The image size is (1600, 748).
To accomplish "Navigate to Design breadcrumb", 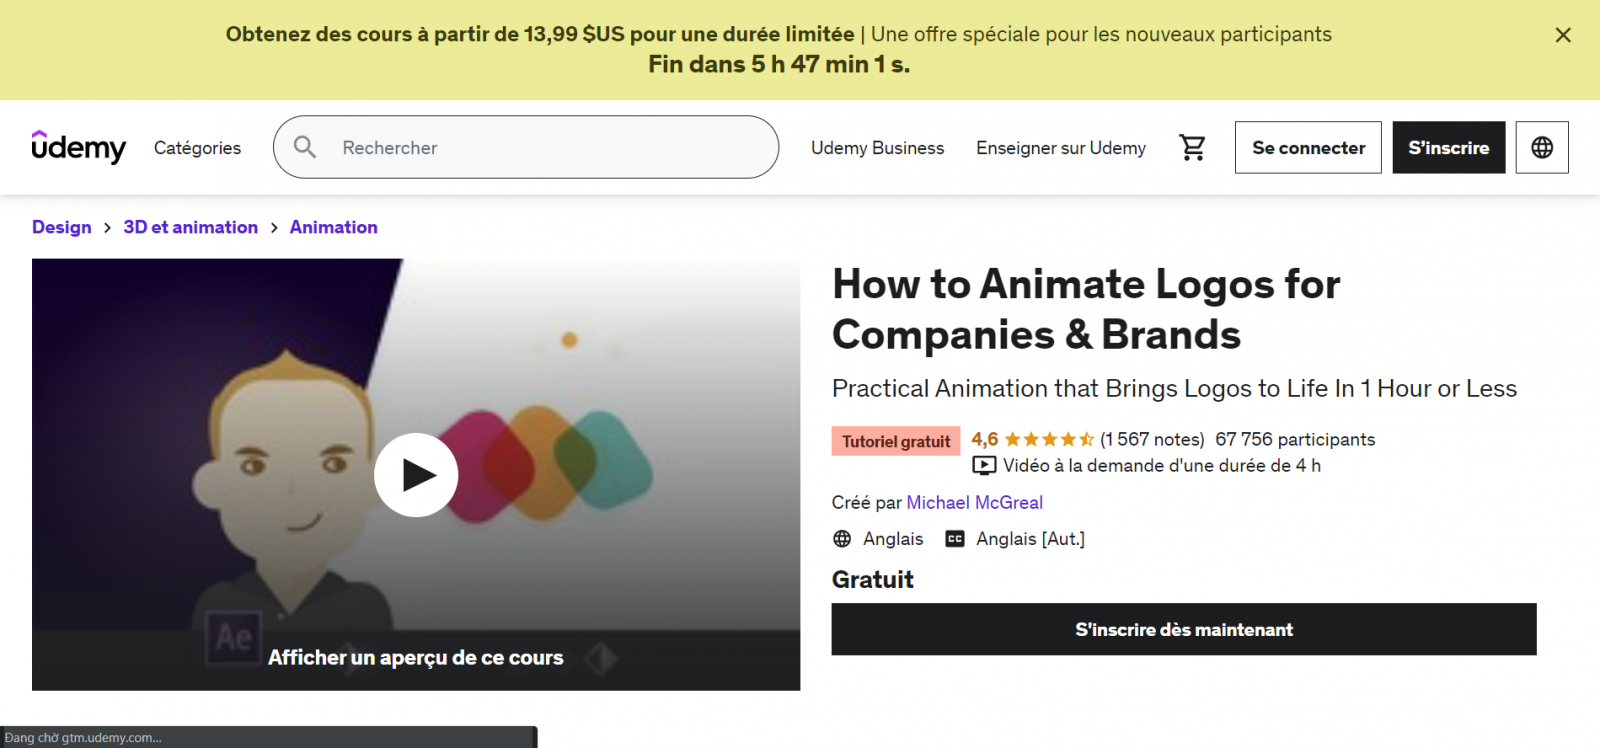I will 61,227.
